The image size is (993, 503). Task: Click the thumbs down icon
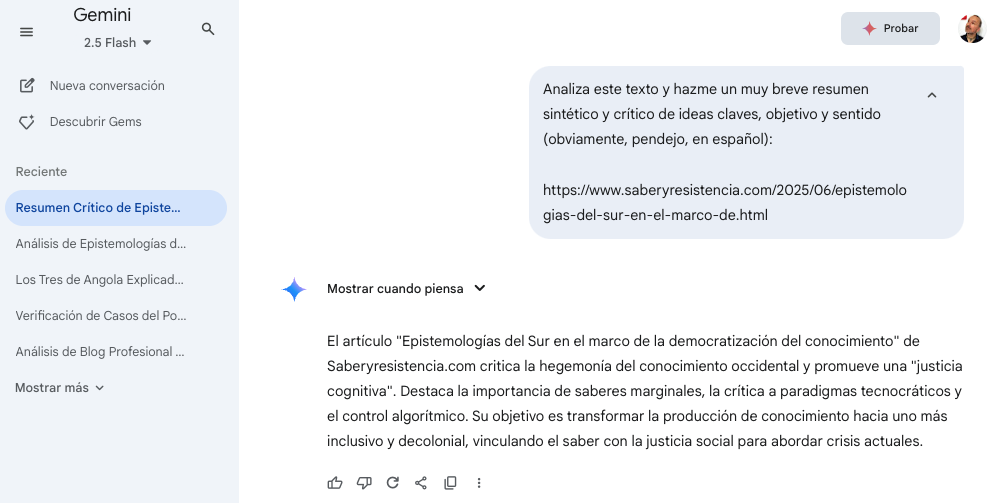pos(364,483)
